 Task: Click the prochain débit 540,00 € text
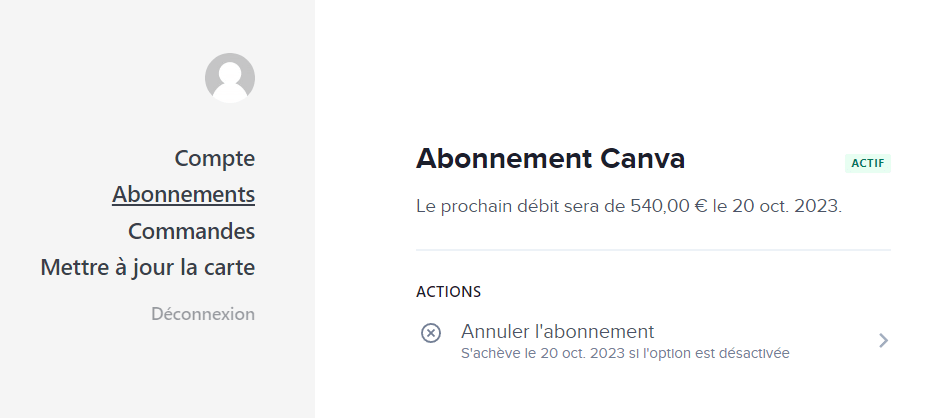tap(629, 207)
